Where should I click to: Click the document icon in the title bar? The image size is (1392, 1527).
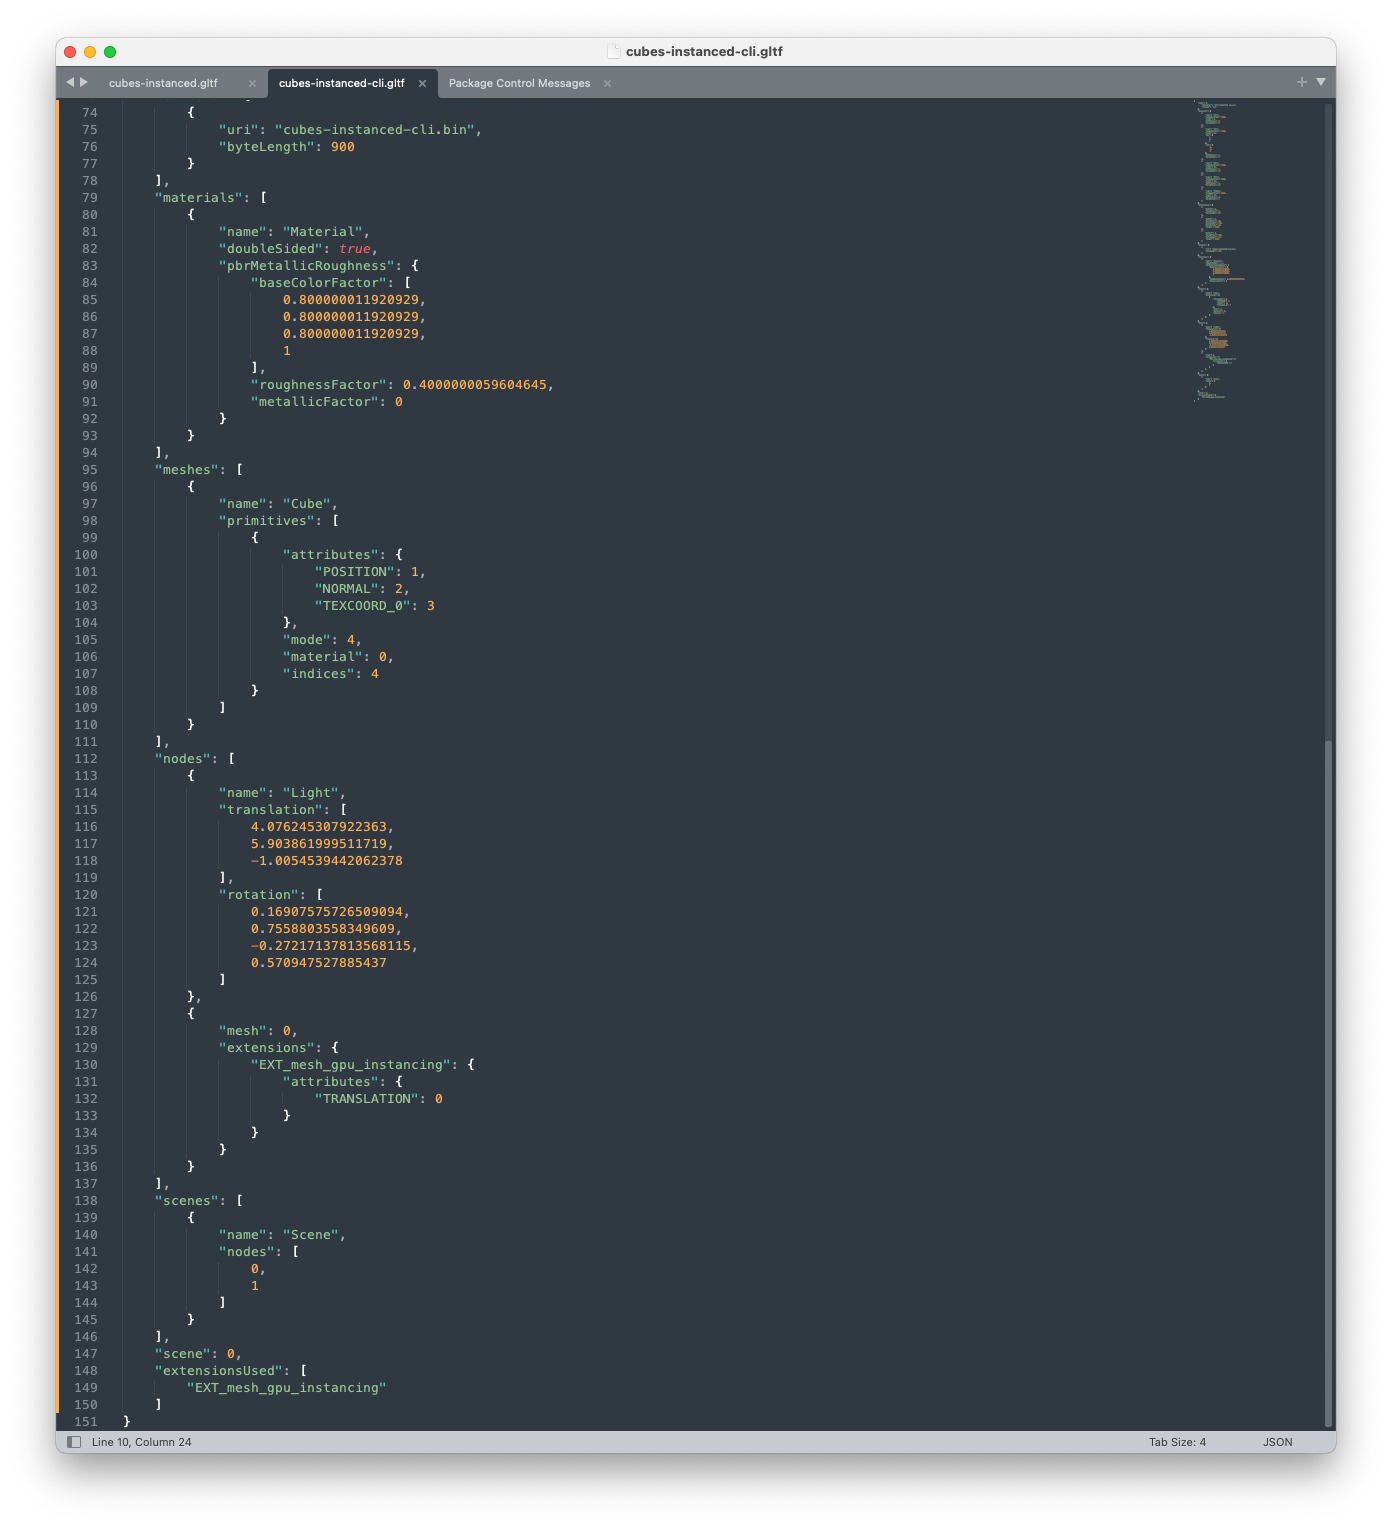coord(613,49)
